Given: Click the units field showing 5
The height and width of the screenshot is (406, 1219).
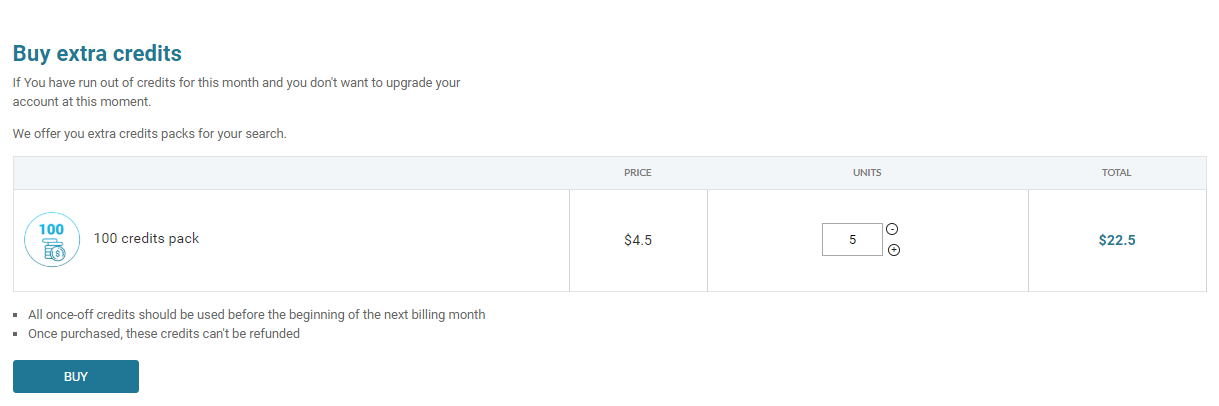Looking at the screenshot, I should (852, 239).
